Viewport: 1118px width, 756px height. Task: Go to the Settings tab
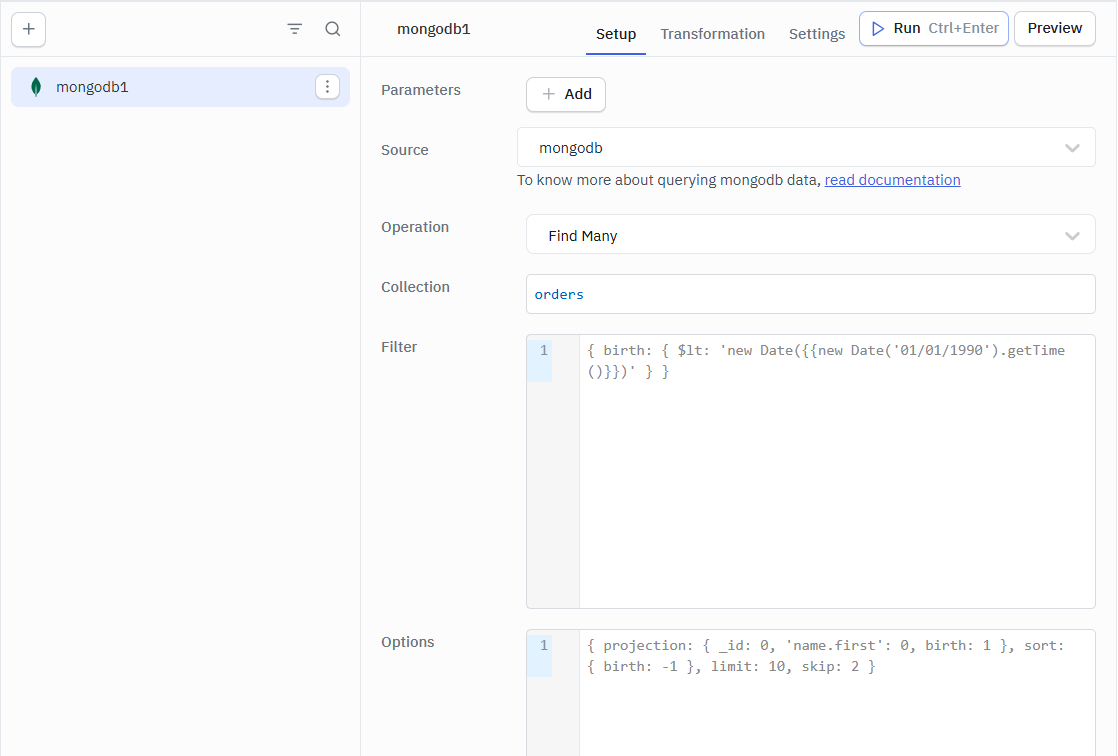(x=816, y=34)
